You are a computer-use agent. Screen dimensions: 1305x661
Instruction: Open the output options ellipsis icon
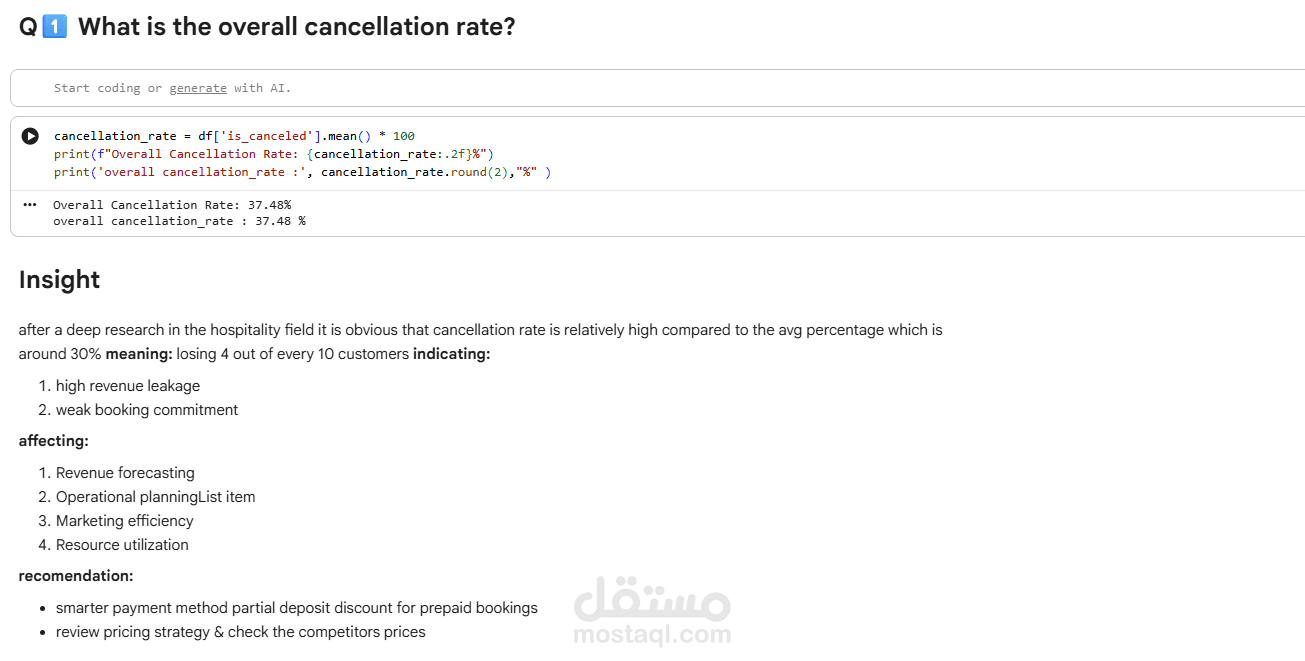click(29, 204)
